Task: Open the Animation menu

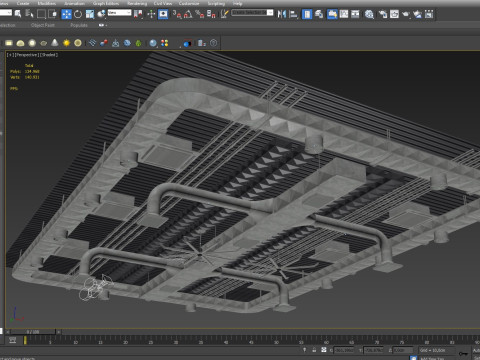Action: click(74, 3)
